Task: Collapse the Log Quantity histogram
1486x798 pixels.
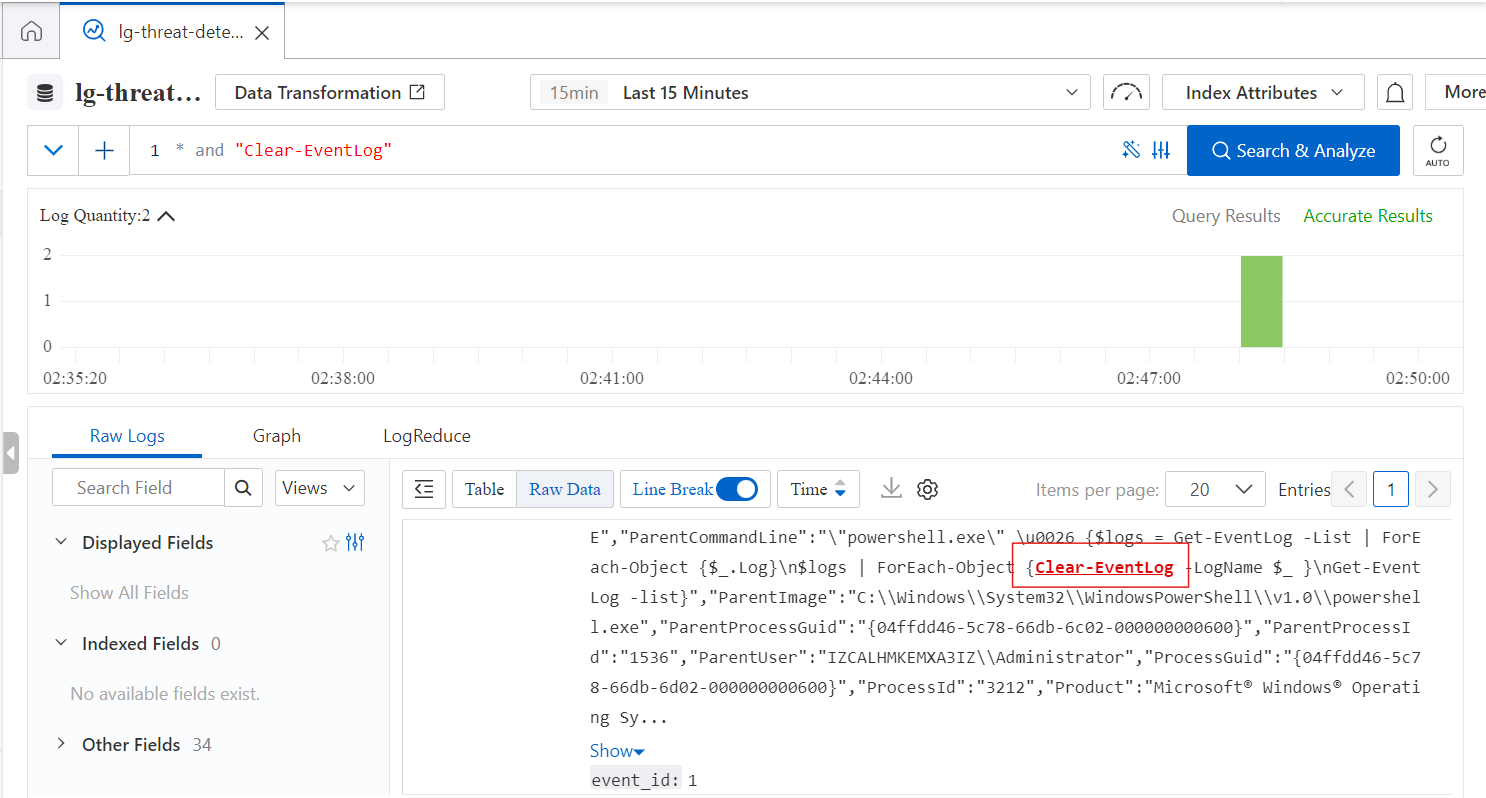Action: coord(166,216)
